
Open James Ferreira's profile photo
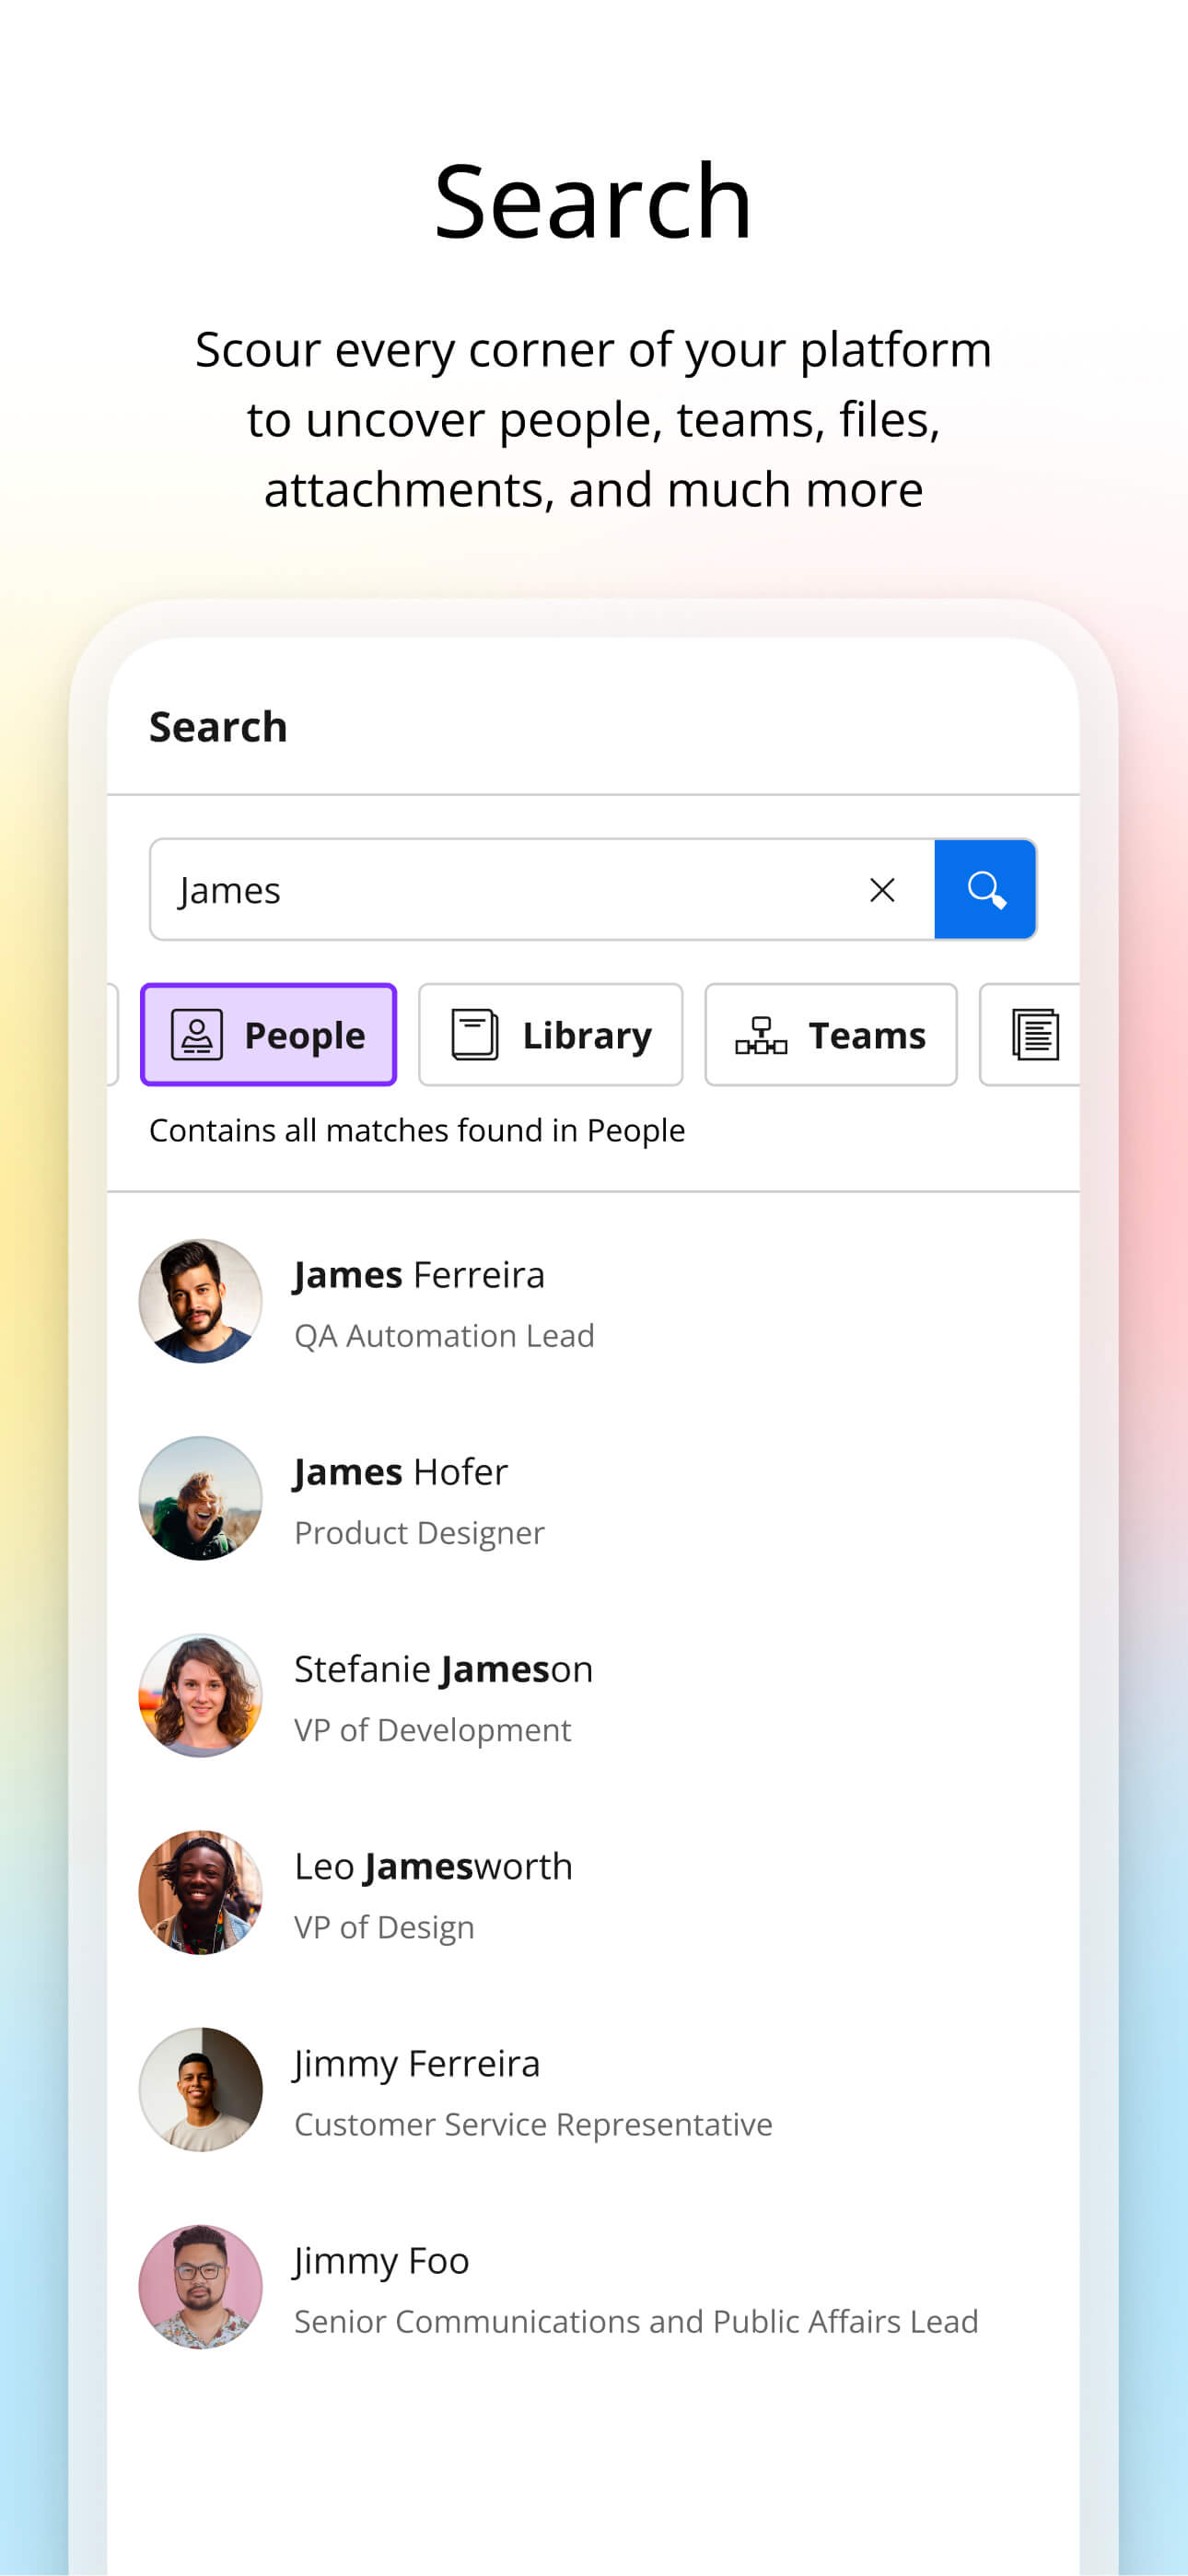[201, 1301]
